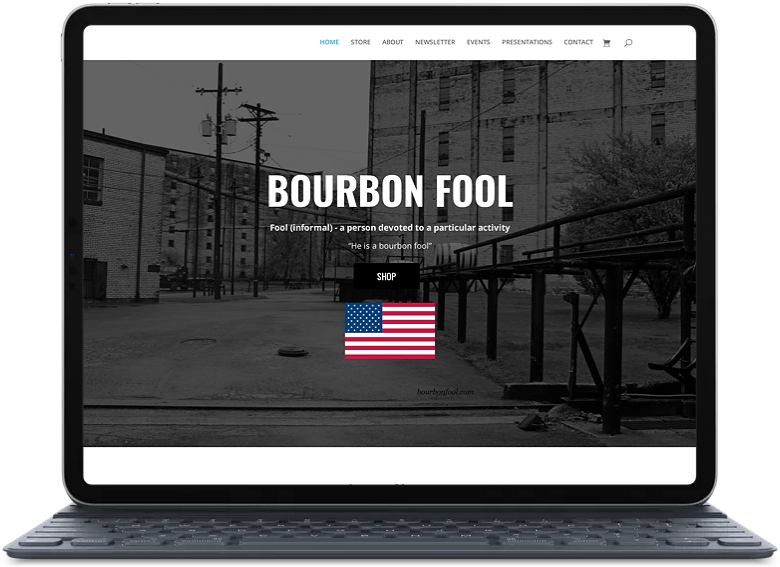Choose PRESENTATIONS in the nav bar
Viewport: 780px width, 567px height.
point(527,42)
